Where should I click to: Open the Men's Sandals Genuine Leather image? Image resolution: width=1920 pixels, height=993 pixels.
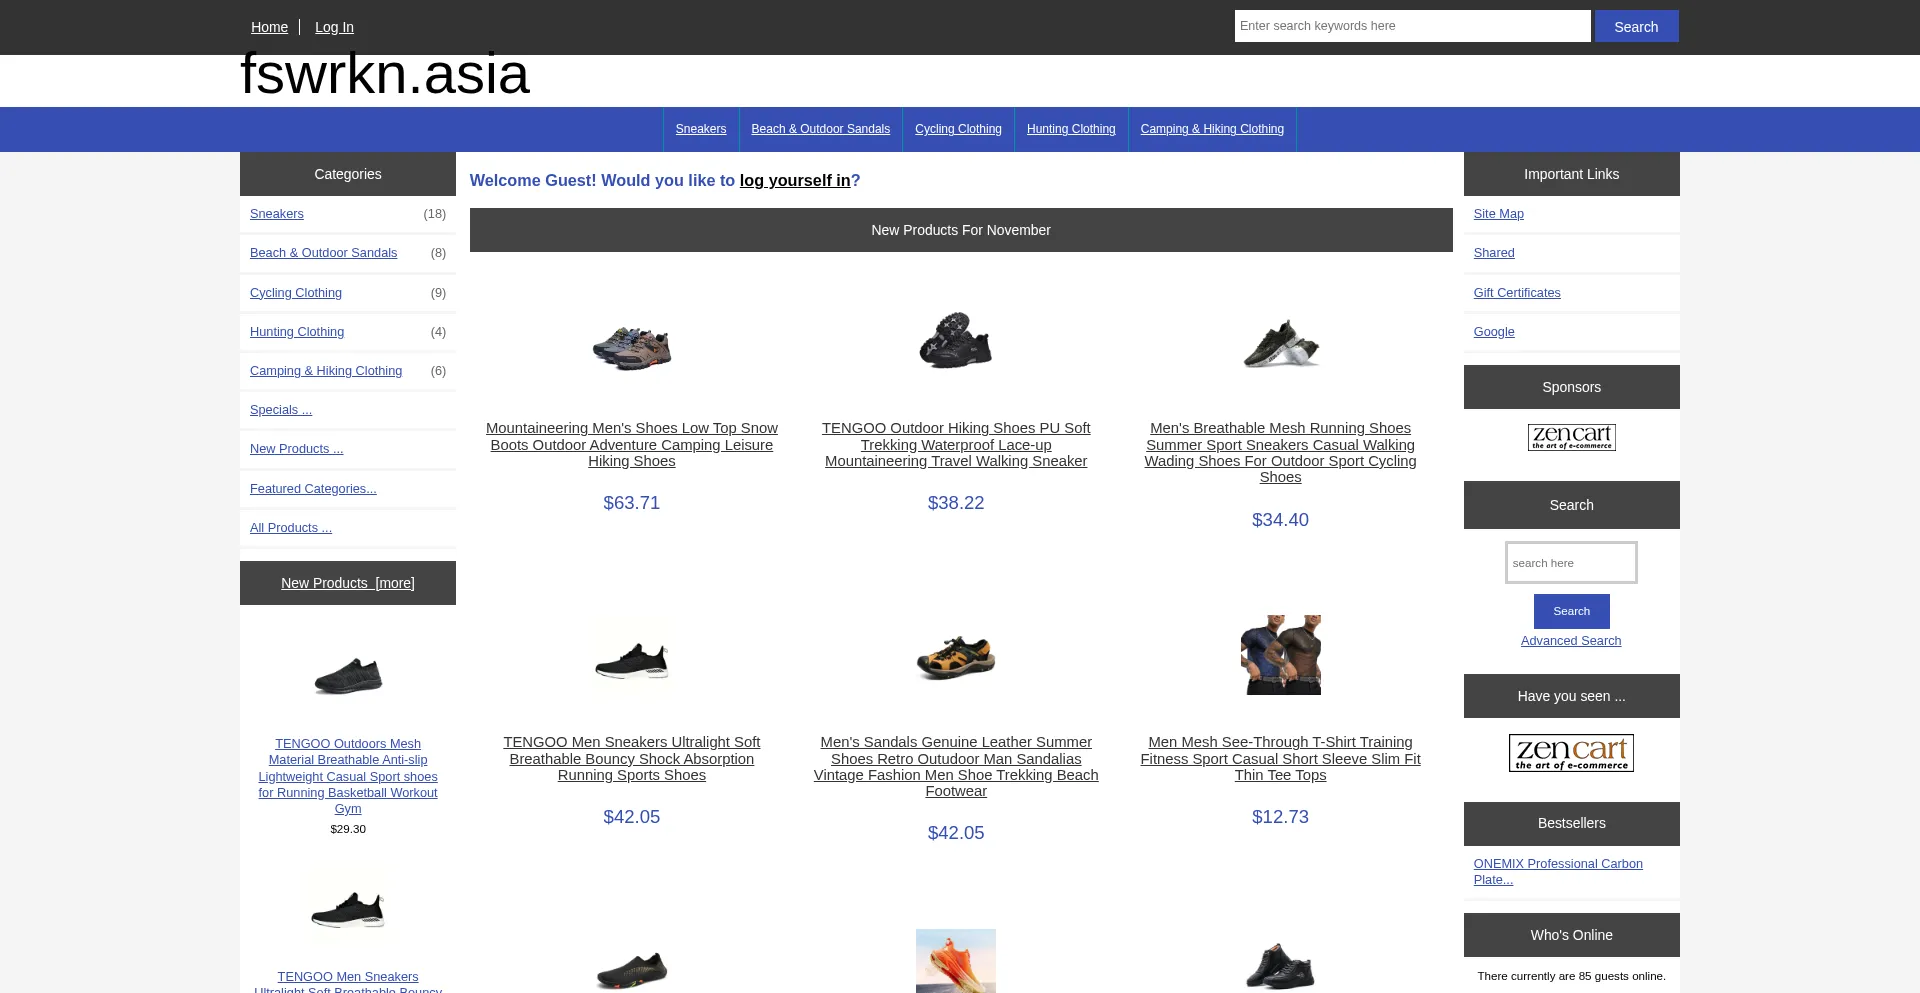pyautogui.click(x=956, y=657)
